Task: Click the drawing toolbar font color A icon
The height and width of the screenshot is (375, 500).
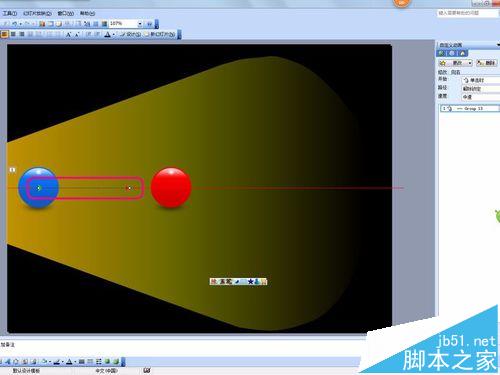Action: click(x=69, y=361)
